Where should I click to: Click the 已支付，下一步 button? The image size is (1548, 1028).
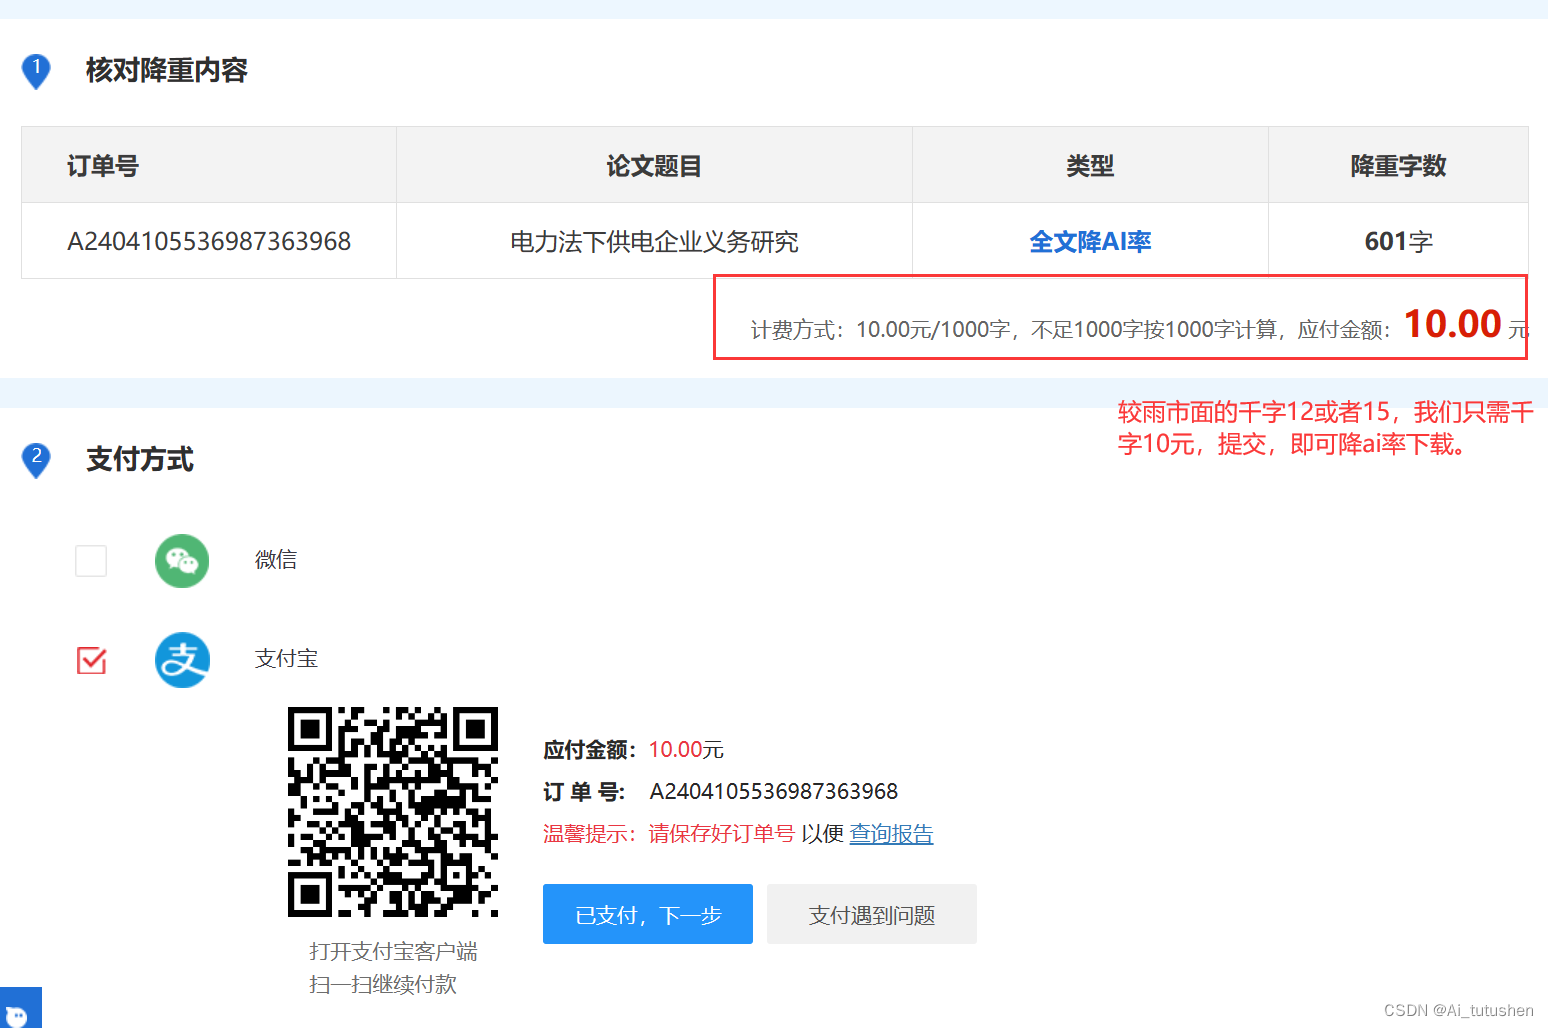(x=648, y=914)
